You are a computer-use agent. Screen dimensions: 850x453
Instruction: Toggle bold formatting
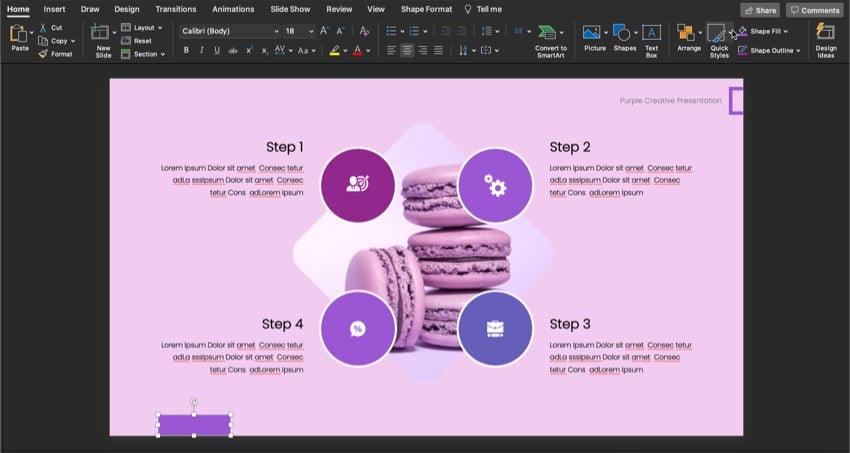186,50
